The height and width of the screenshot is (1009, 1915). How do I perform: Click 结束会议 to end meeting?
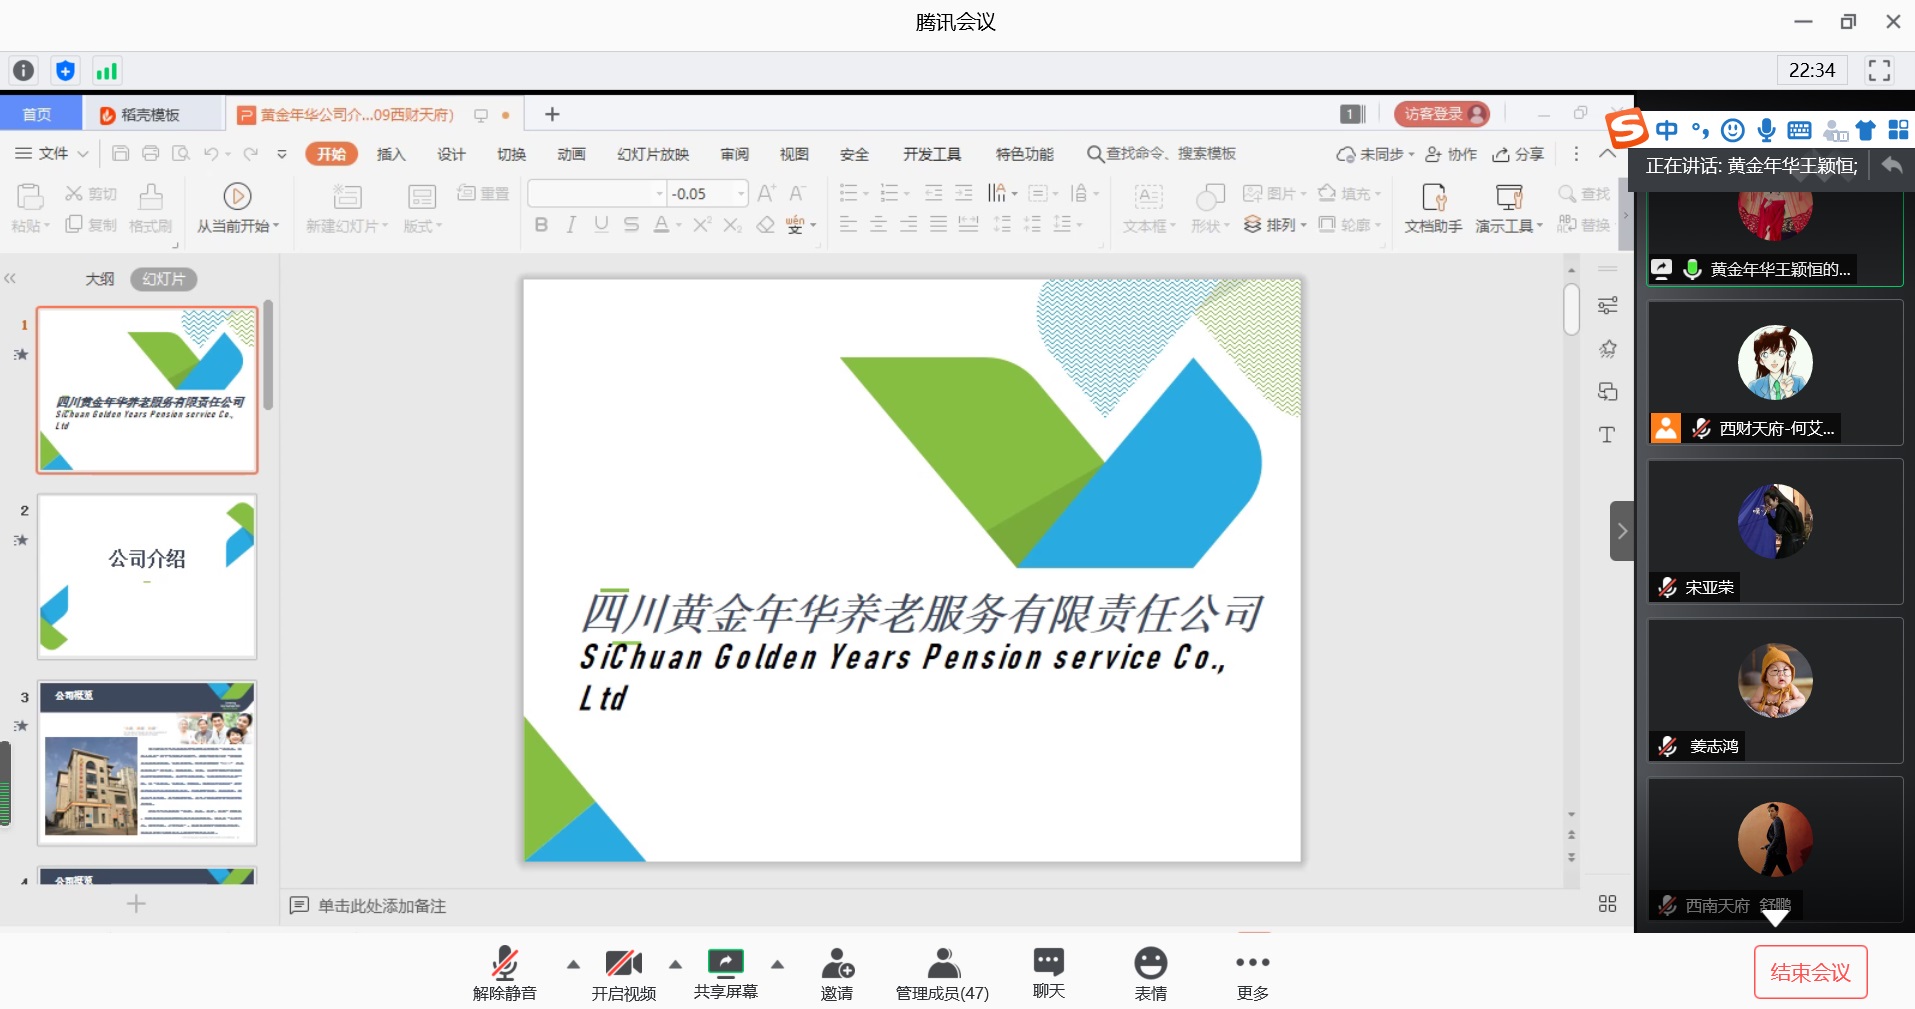1810,970
